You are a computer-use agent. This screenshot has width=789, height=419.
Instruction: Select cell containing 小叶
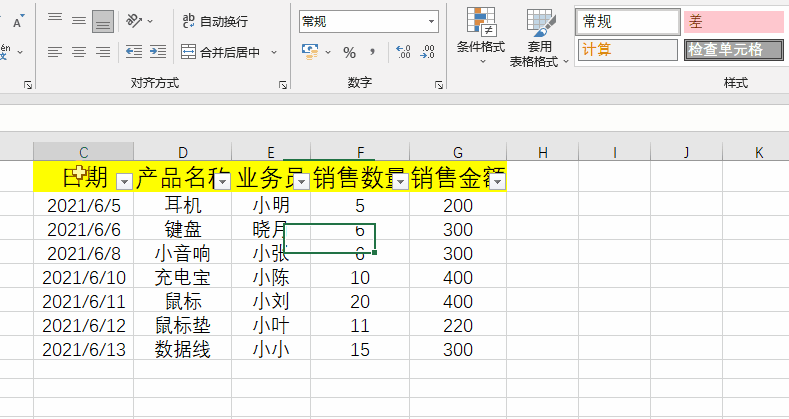pyautogui.click(x=271, y=325)
